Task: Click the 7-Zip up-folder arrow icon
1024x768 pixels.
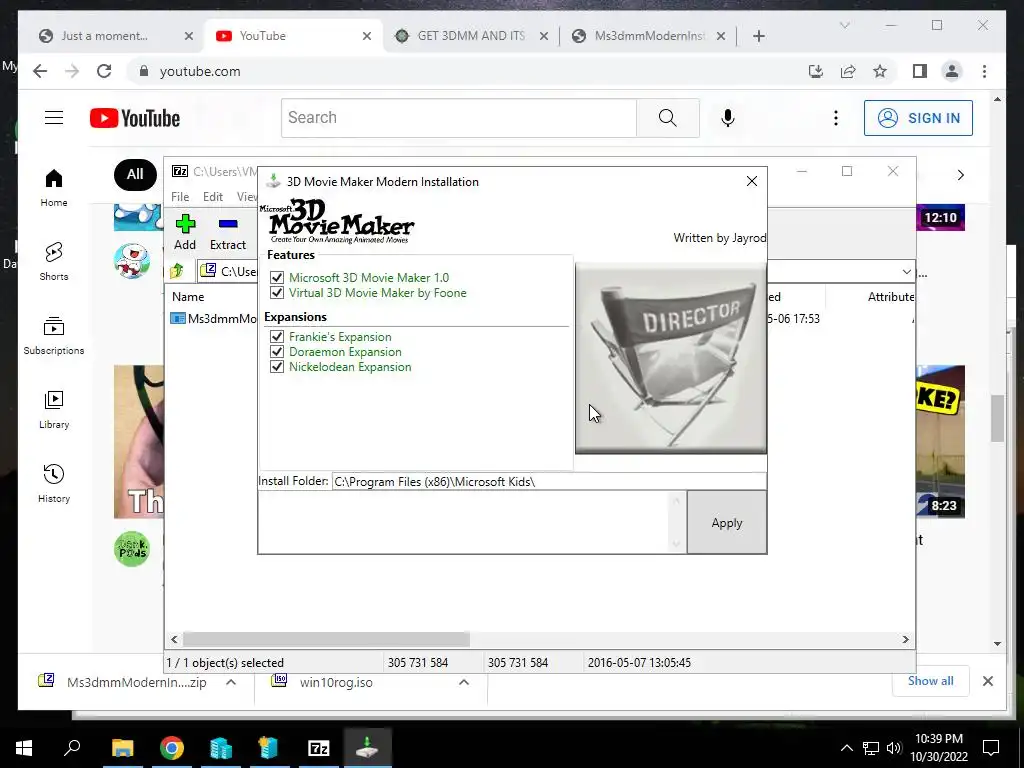Action: [x=176, y=271]
